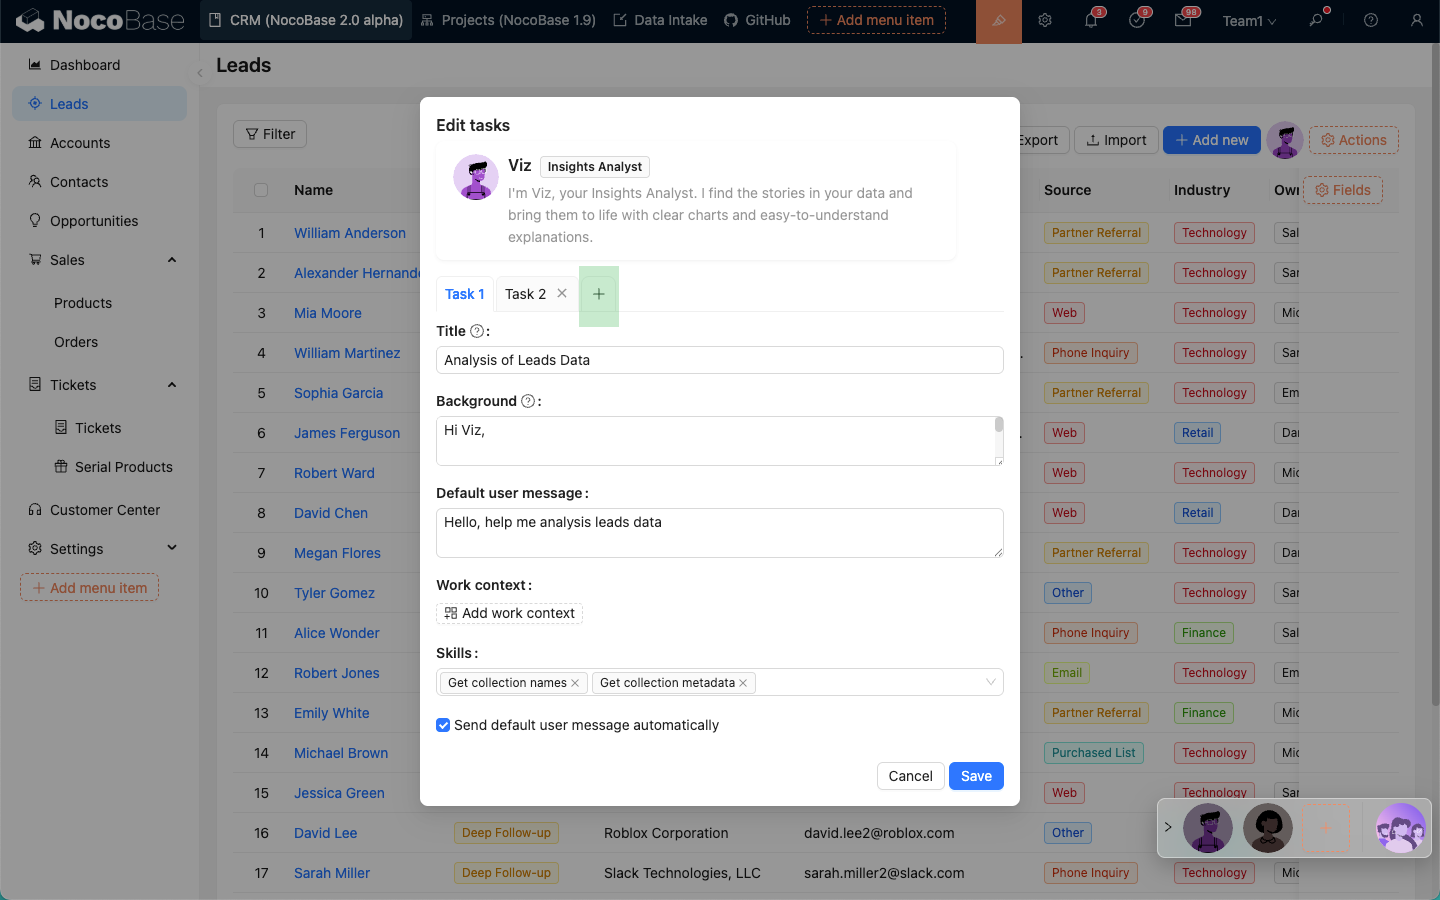Open the settings gear in the top bar

click(x=1045, y=20)
